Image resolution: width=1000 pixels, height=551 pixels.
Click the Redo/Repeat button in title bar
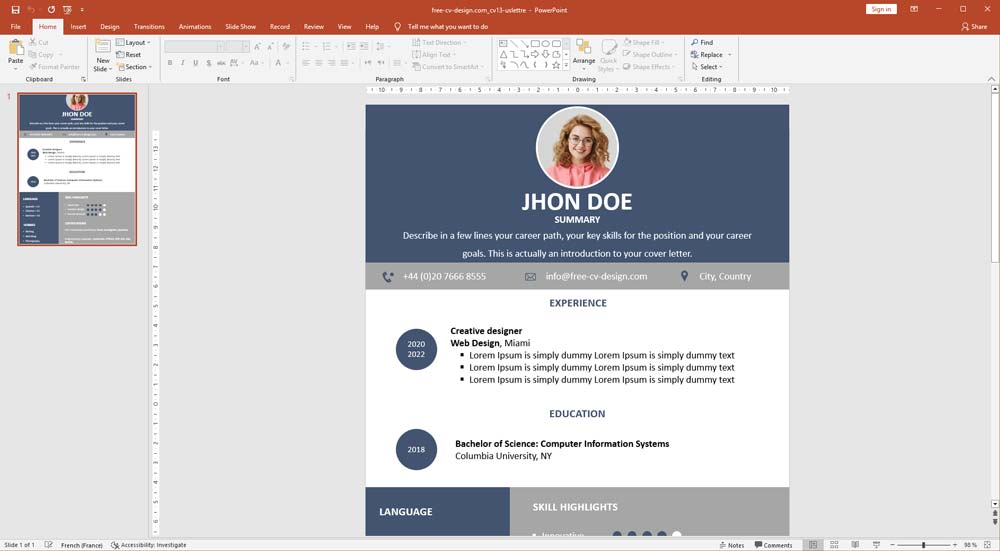pos(51,10)
